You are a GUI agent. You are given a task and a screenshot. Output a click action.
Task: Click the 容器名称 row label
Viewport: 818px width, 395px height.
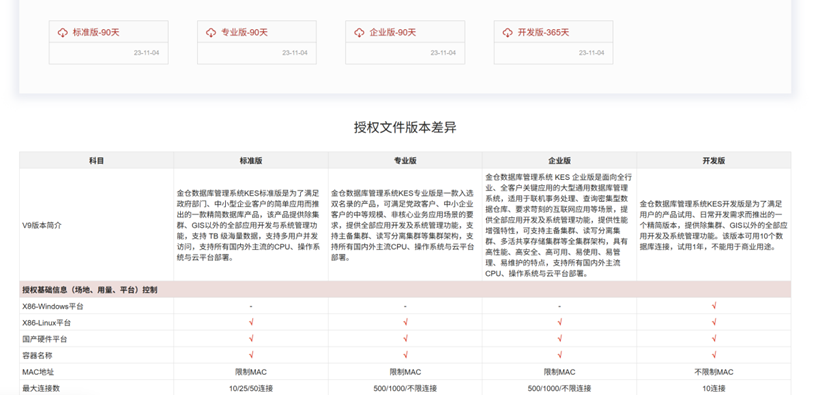[38, 355]
